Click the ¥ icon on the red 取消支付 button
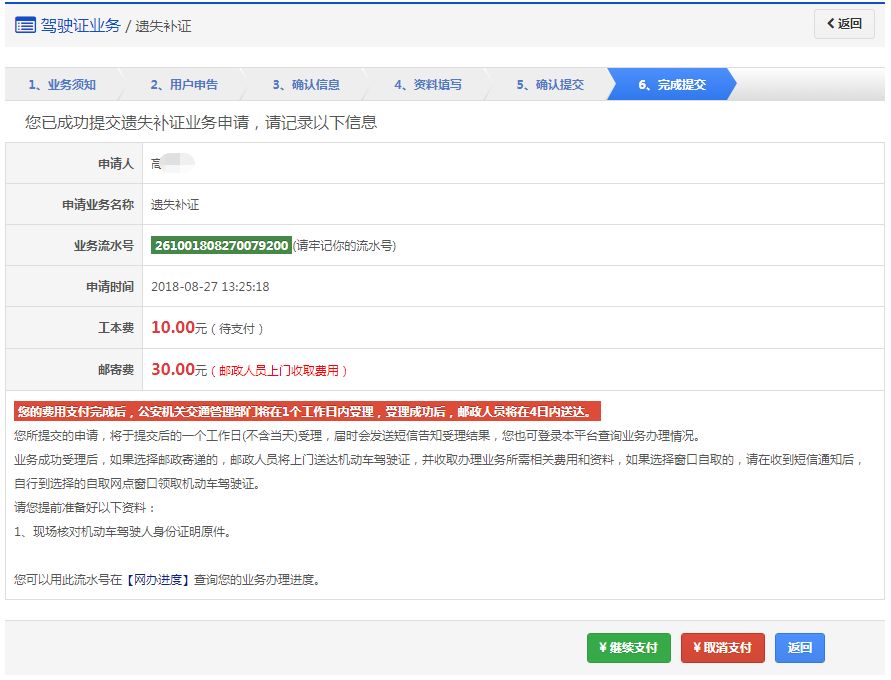 click(x=697, y=647)
